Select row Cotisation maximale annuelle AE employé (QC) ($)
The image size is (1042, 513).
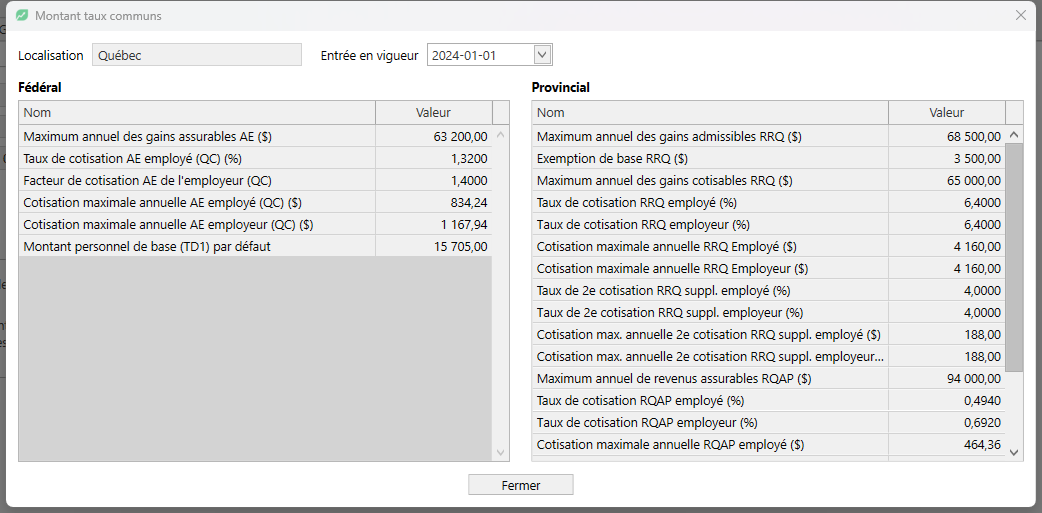[x=255, y=202]
